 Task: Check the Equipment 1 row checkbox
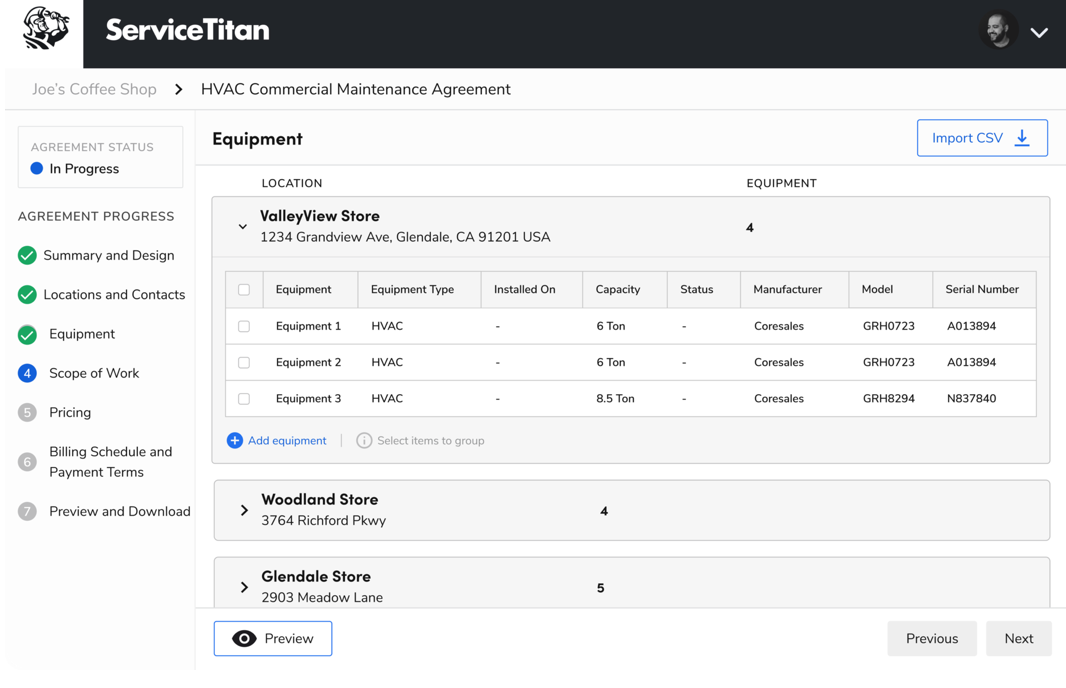click(x=244, y=326)
